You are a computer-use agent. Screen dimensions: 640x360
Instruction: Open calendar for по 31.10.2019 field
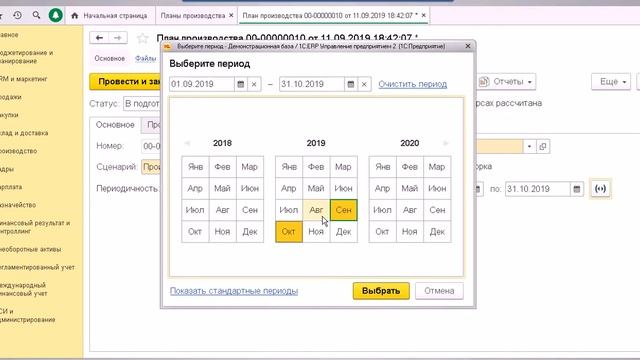tap(577, 189)
